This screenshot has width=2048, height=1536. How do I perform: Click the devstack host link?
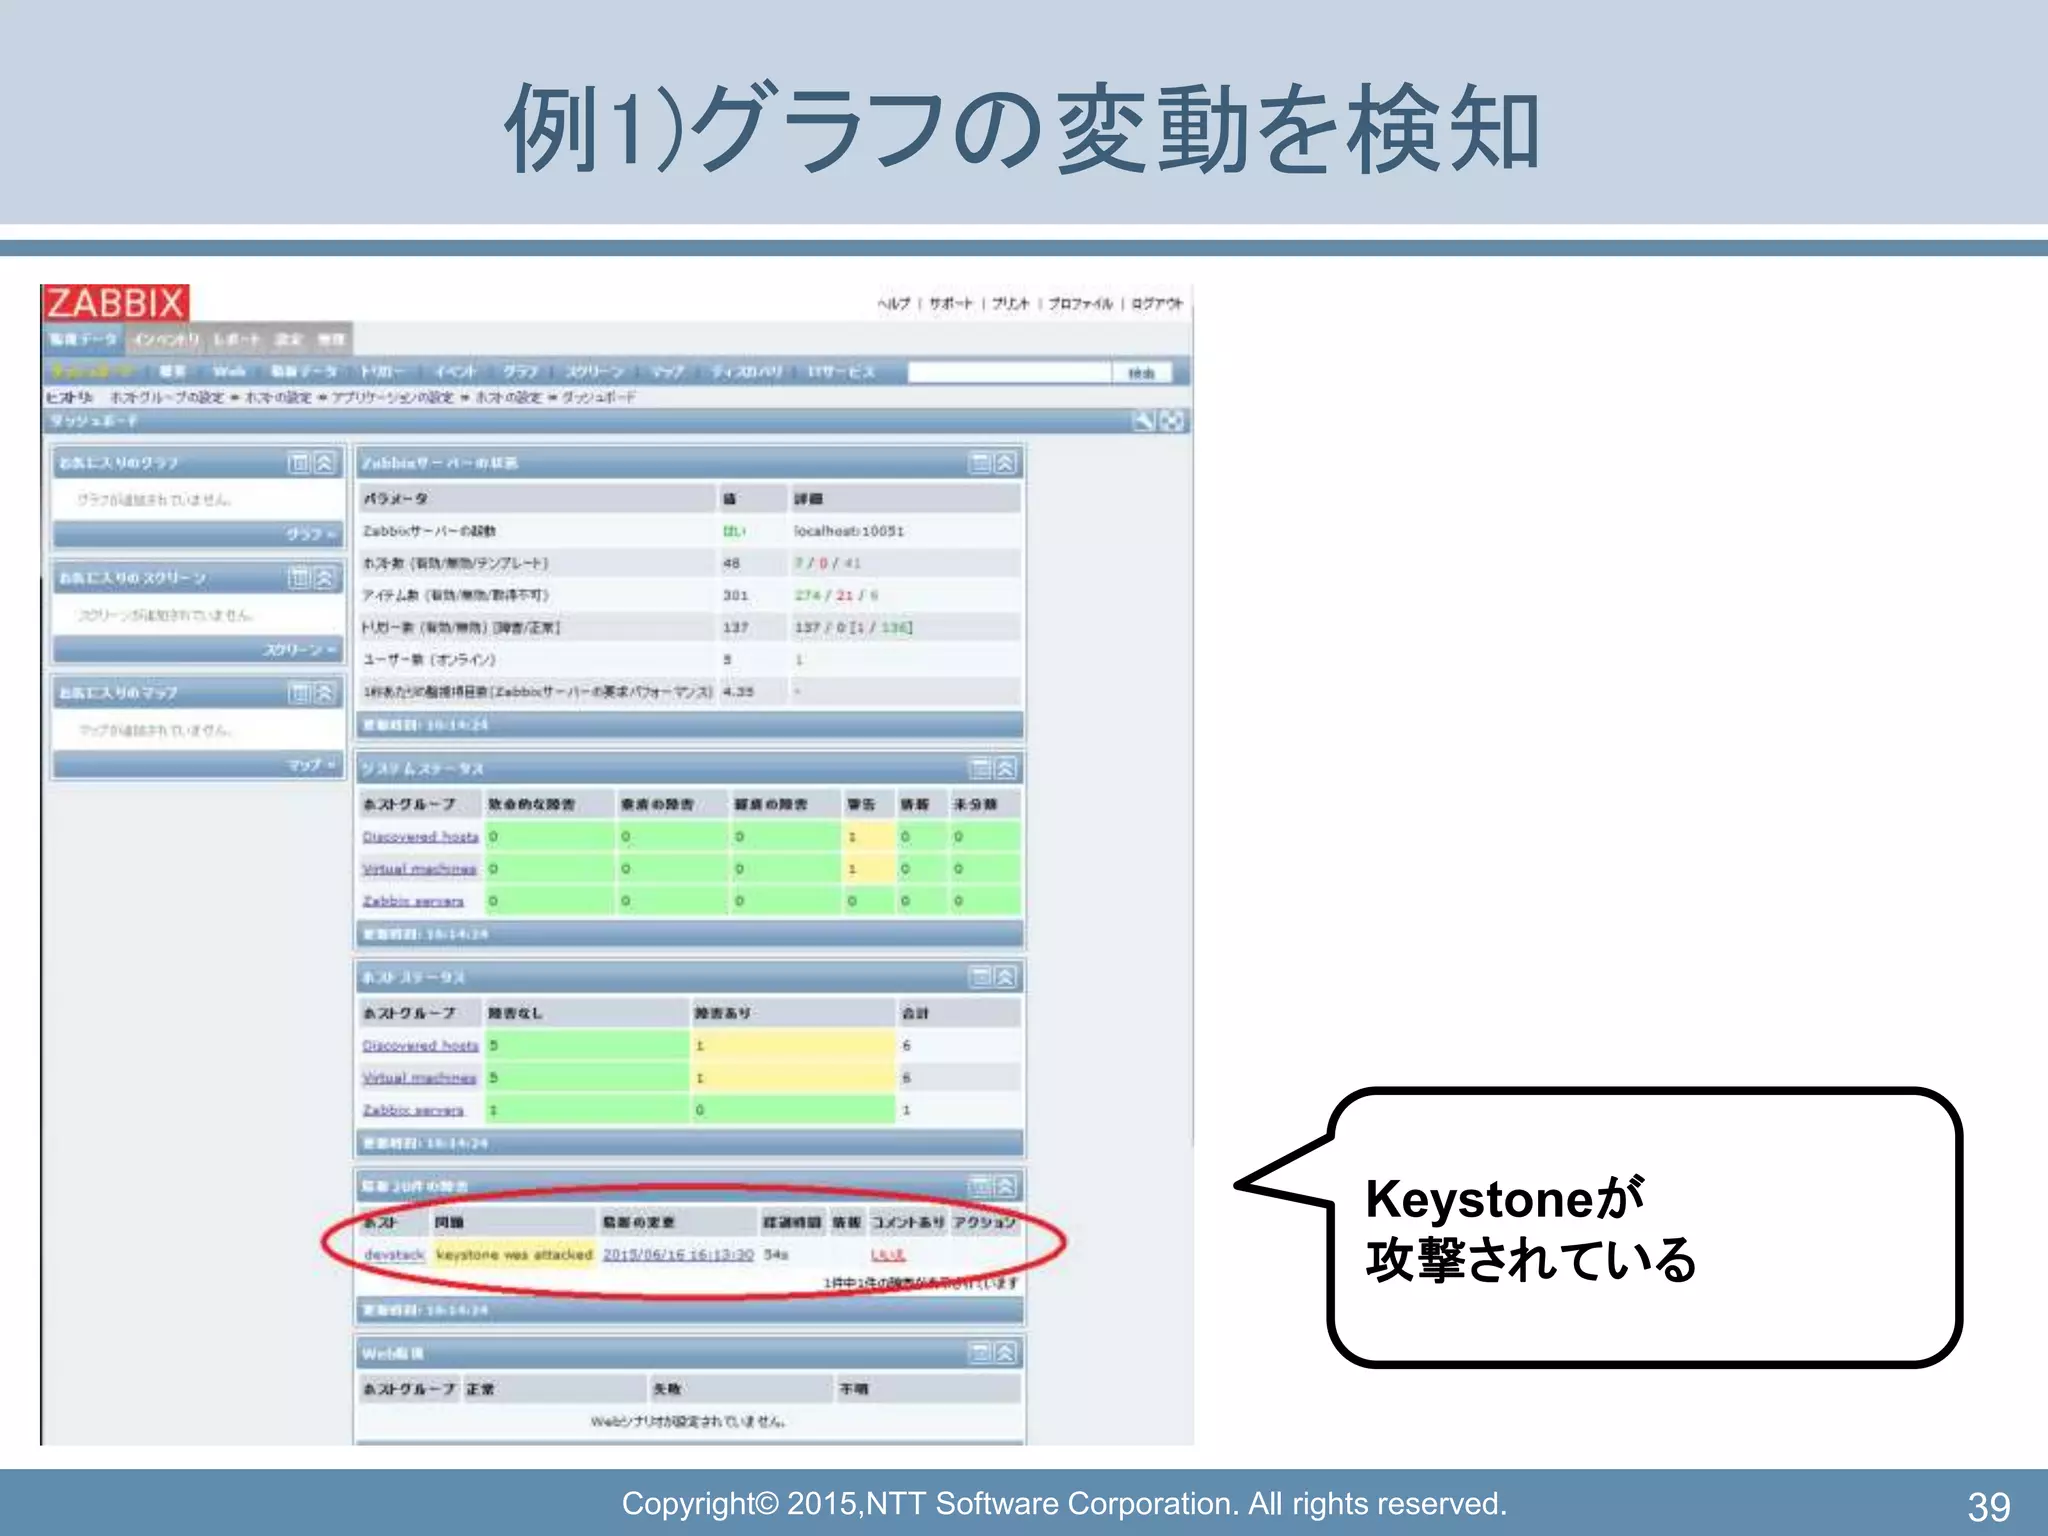pyautogui.click(x=394, y=1254)
